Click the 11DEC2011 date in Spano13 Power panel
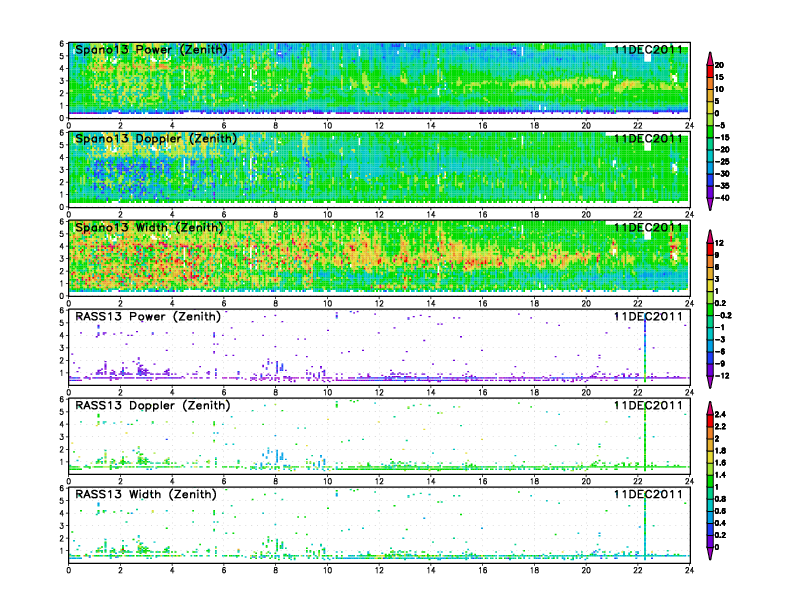The image size is (792, 612). click(x=648, y=50)
